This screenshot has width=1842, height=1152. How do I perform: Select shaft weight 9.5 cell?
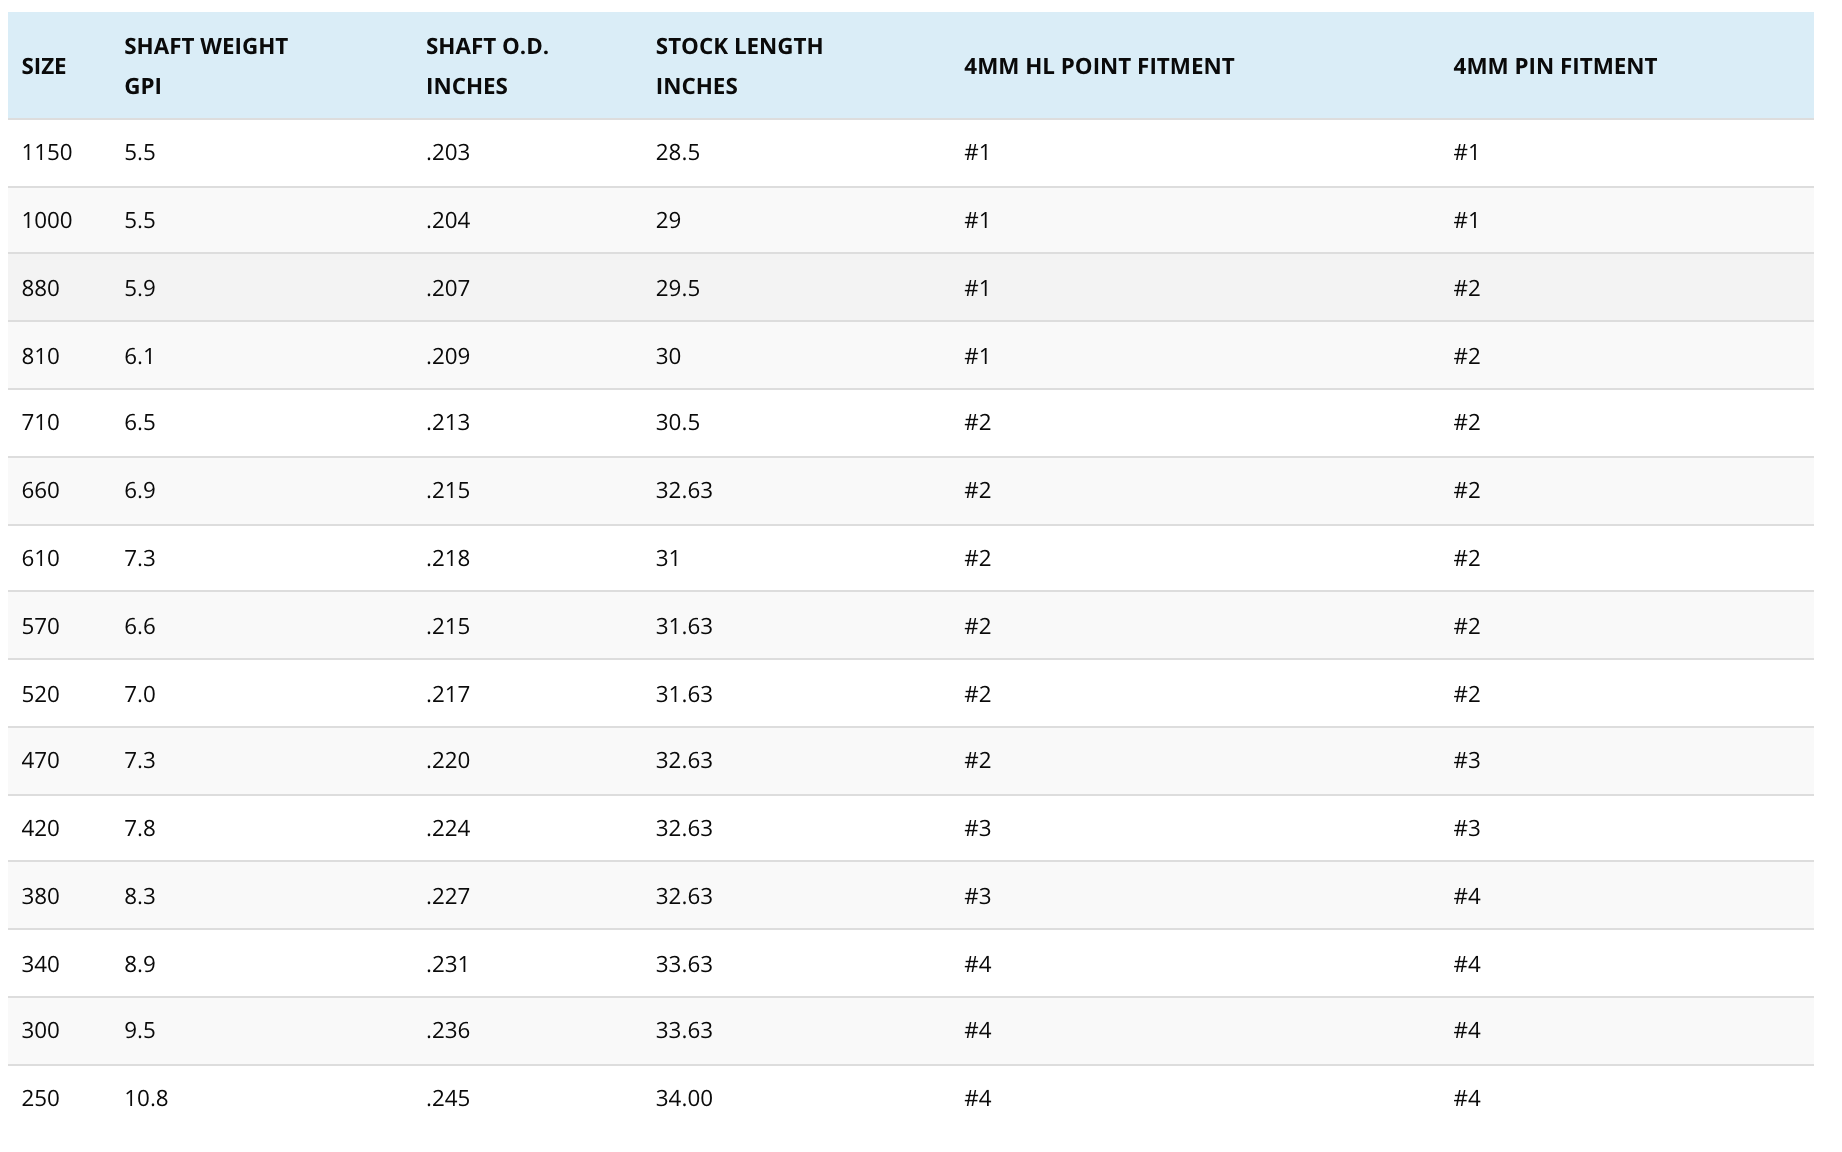140,1030
